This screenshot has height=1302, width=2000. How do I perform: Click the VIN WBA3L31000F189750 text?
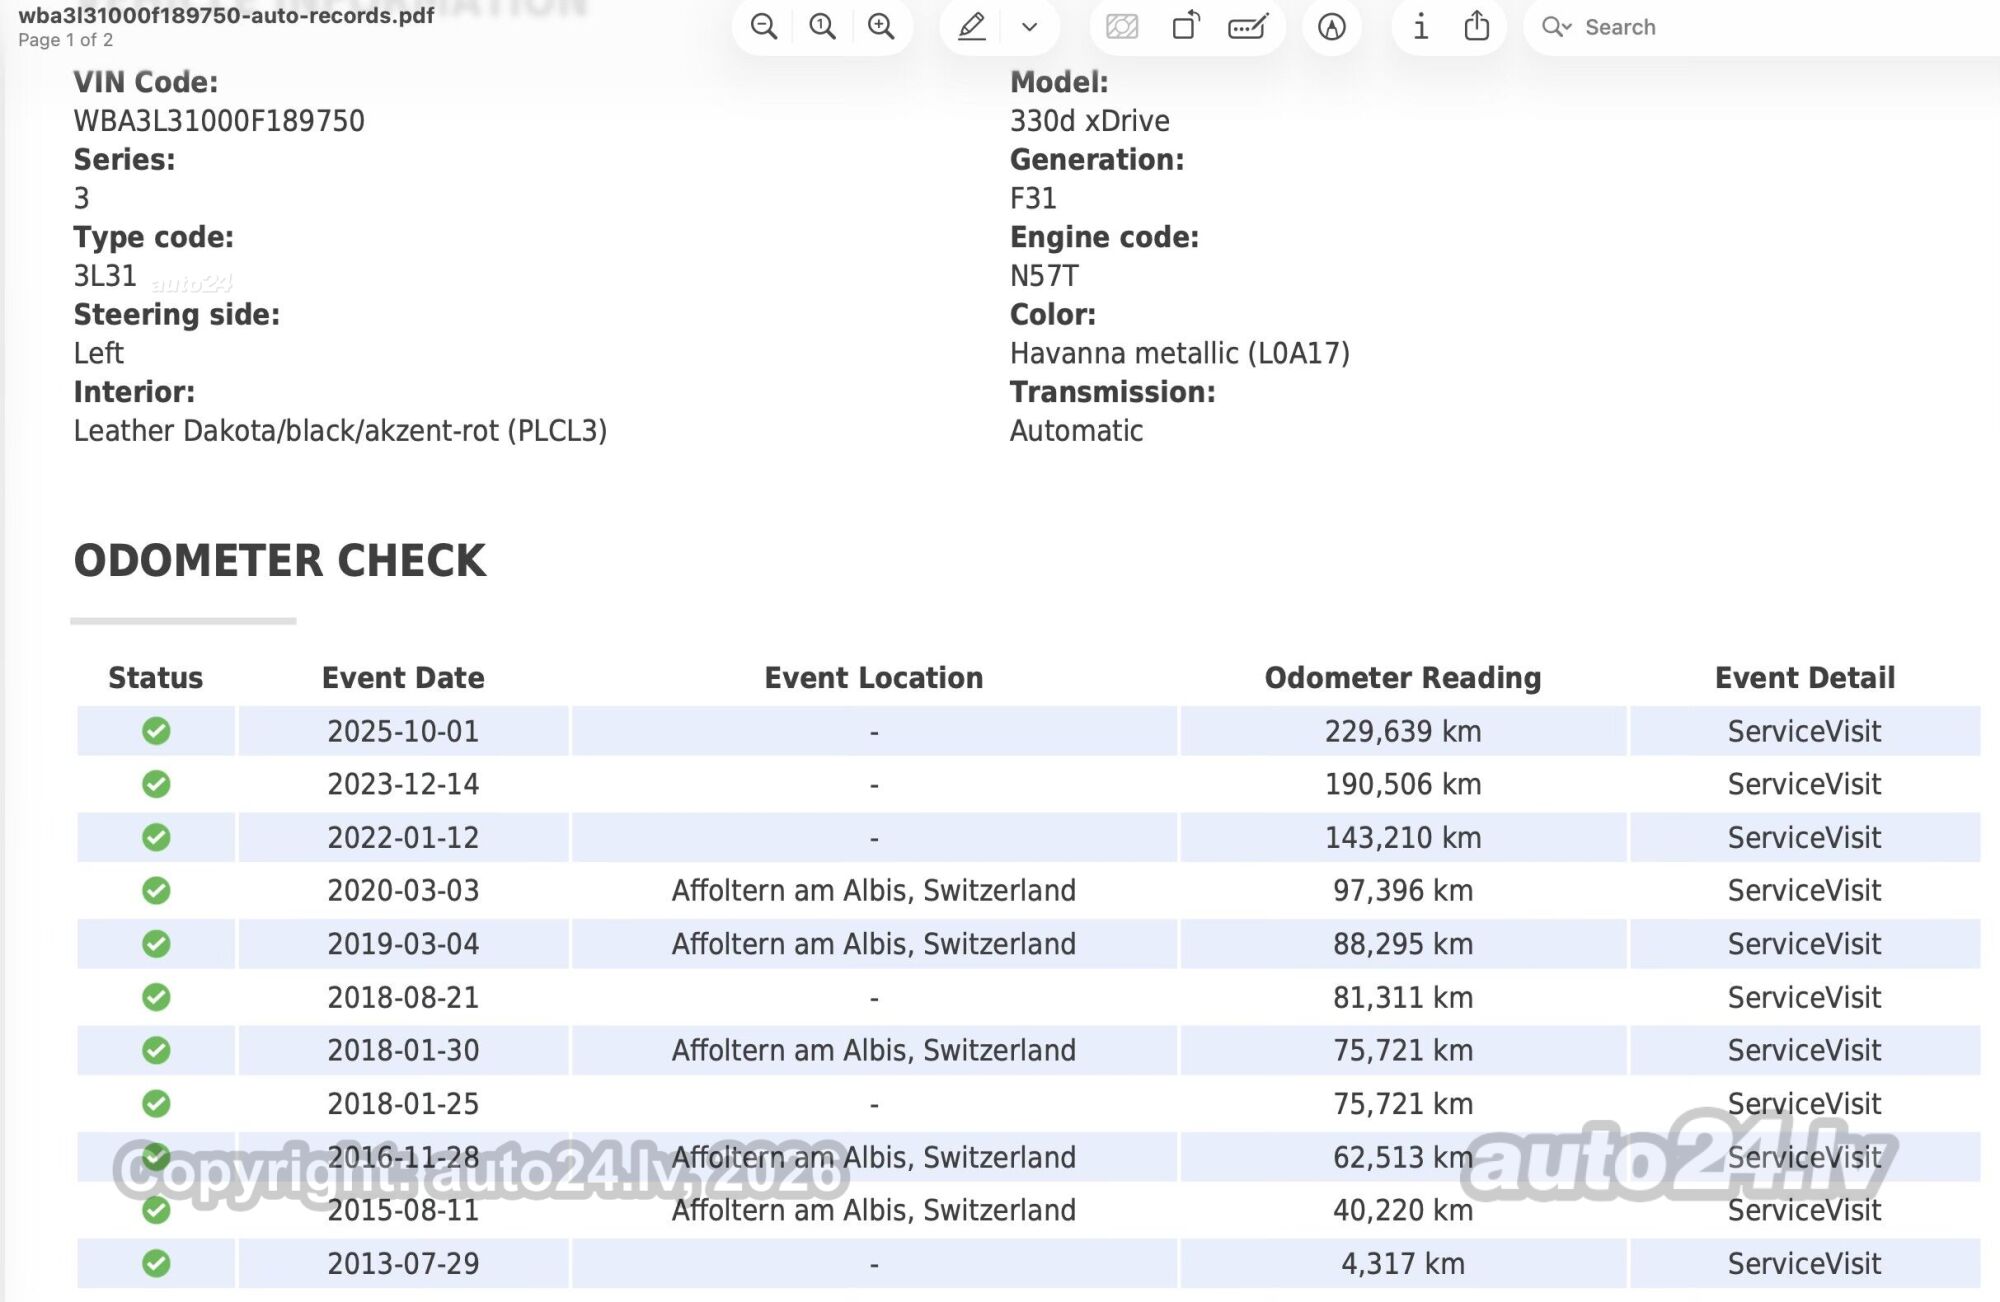coord(219,121)
